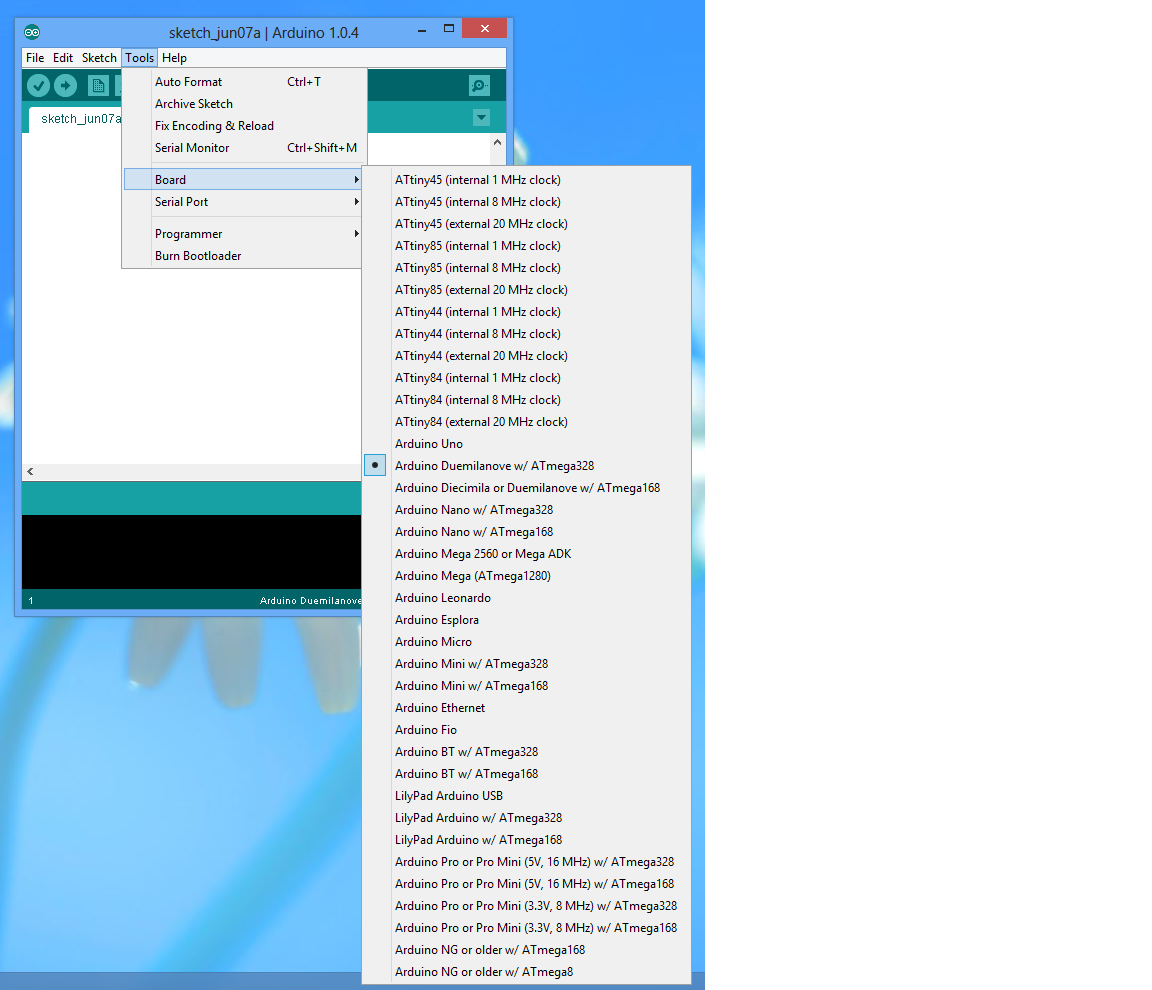Viewport: 1152px width, 990px height.
Task: Pick ATtiny84 (external 20 MHz clock)
Action: pyautogui.click(x=526, y=422)
